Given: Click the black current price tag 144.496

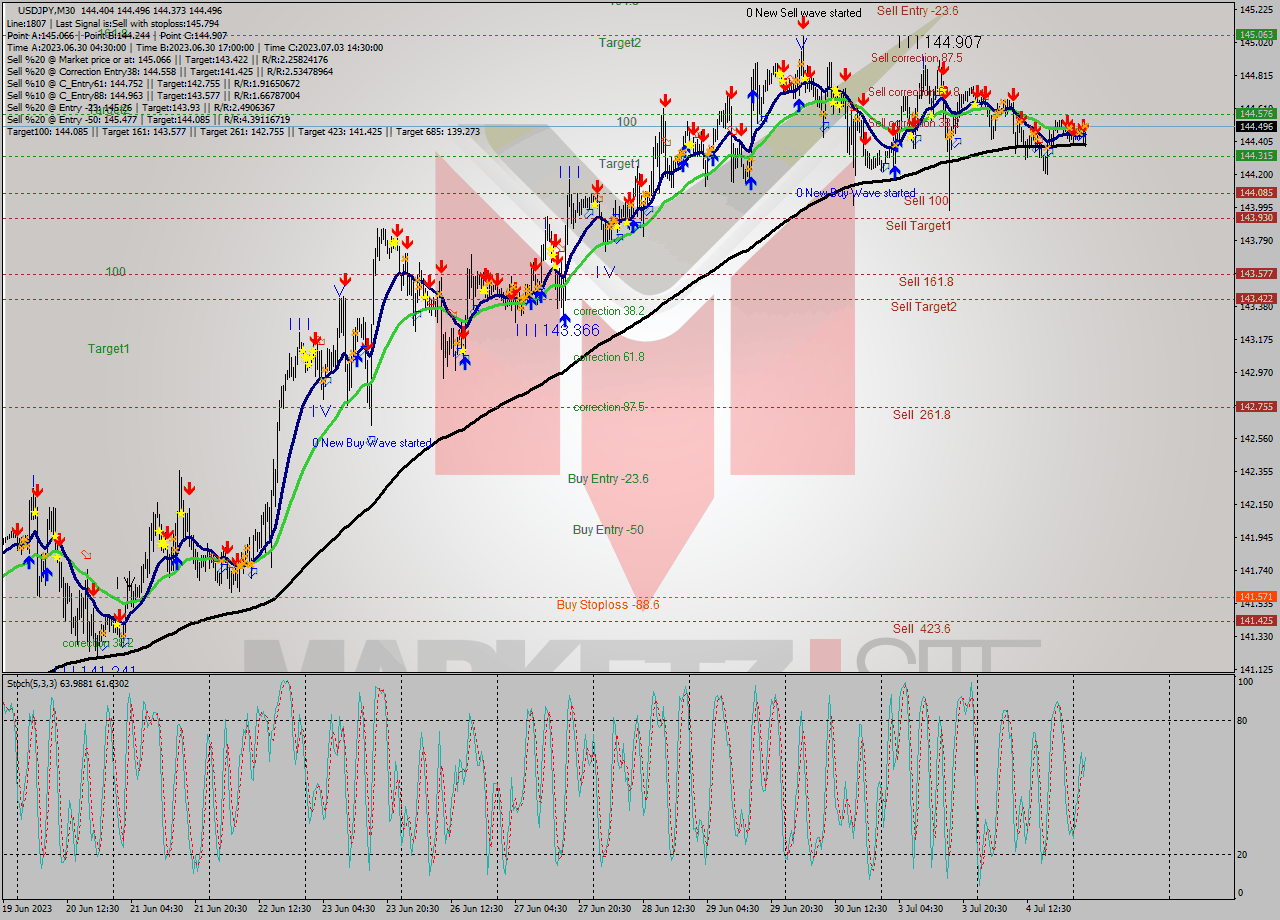Looking at the screenshot, I should point(1256,126).
